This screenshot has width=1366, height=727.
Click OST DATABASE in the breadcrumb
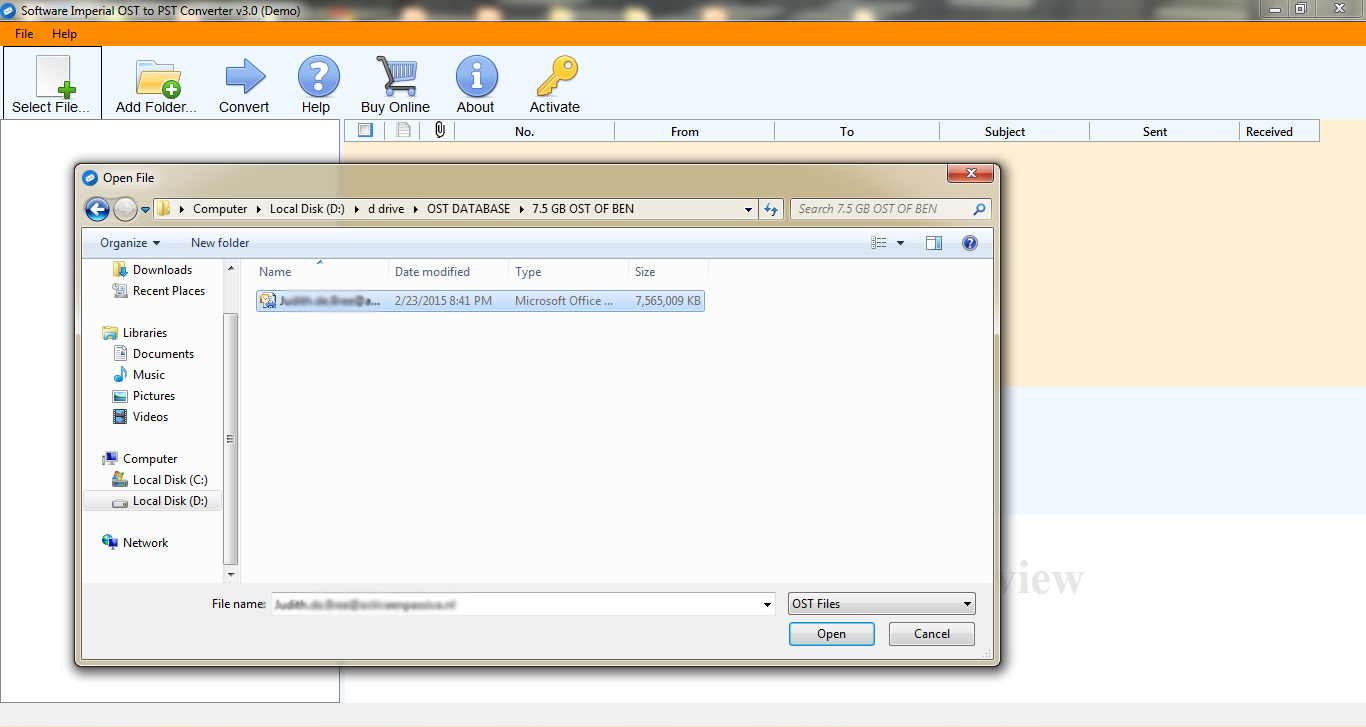[x=468, y=209]
